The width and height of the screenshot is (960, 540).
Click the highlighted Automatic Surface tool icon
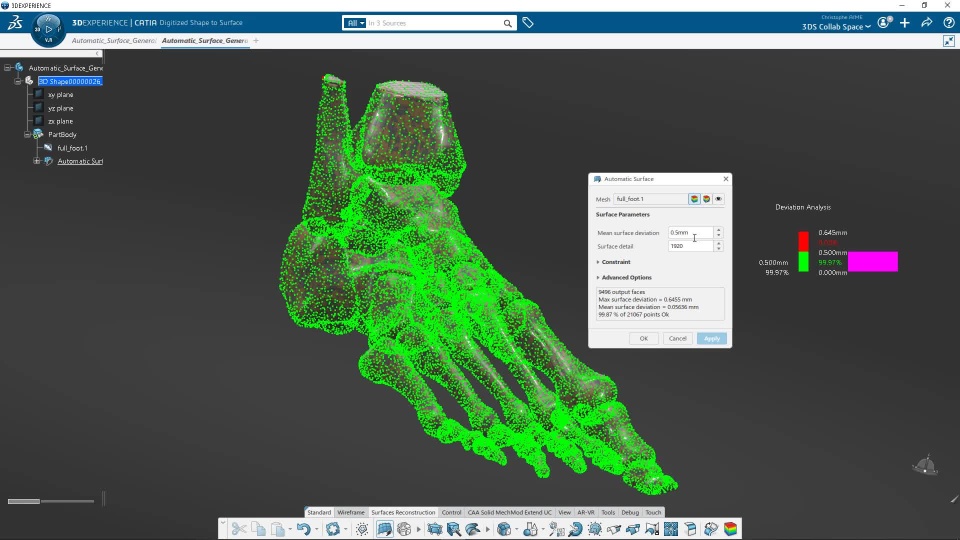pos(384,529)
